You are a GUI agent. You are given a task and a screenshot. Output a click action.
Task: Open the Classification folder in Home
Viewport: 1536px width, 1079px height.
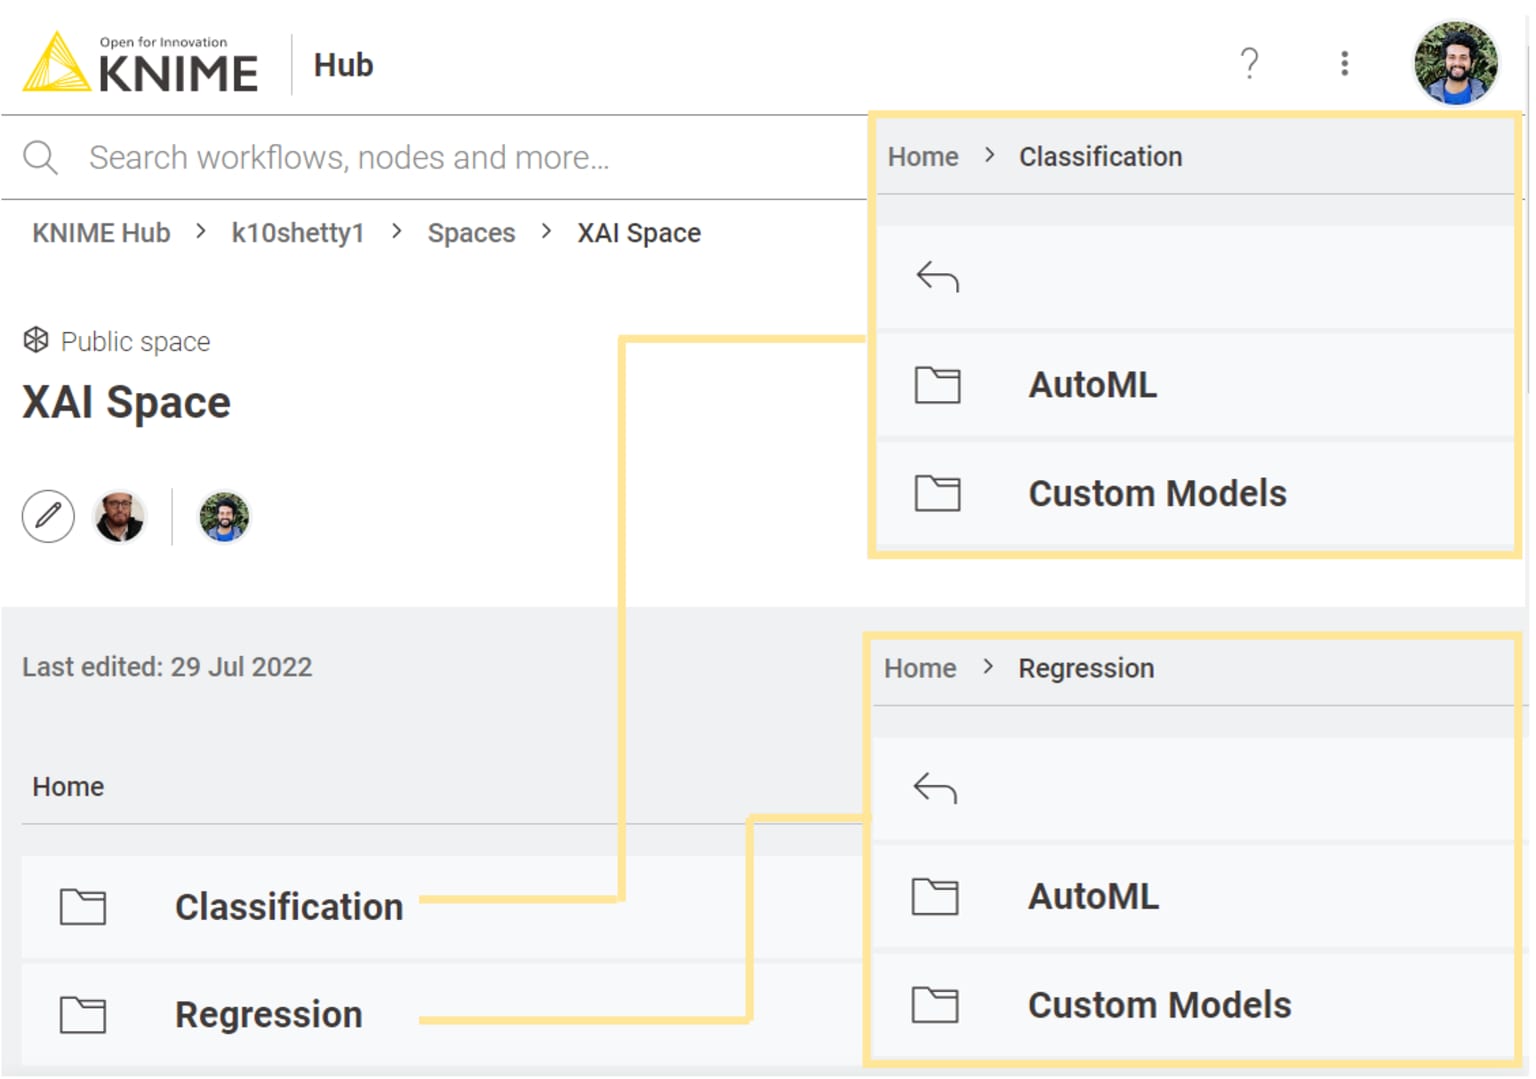pos(442,907)
